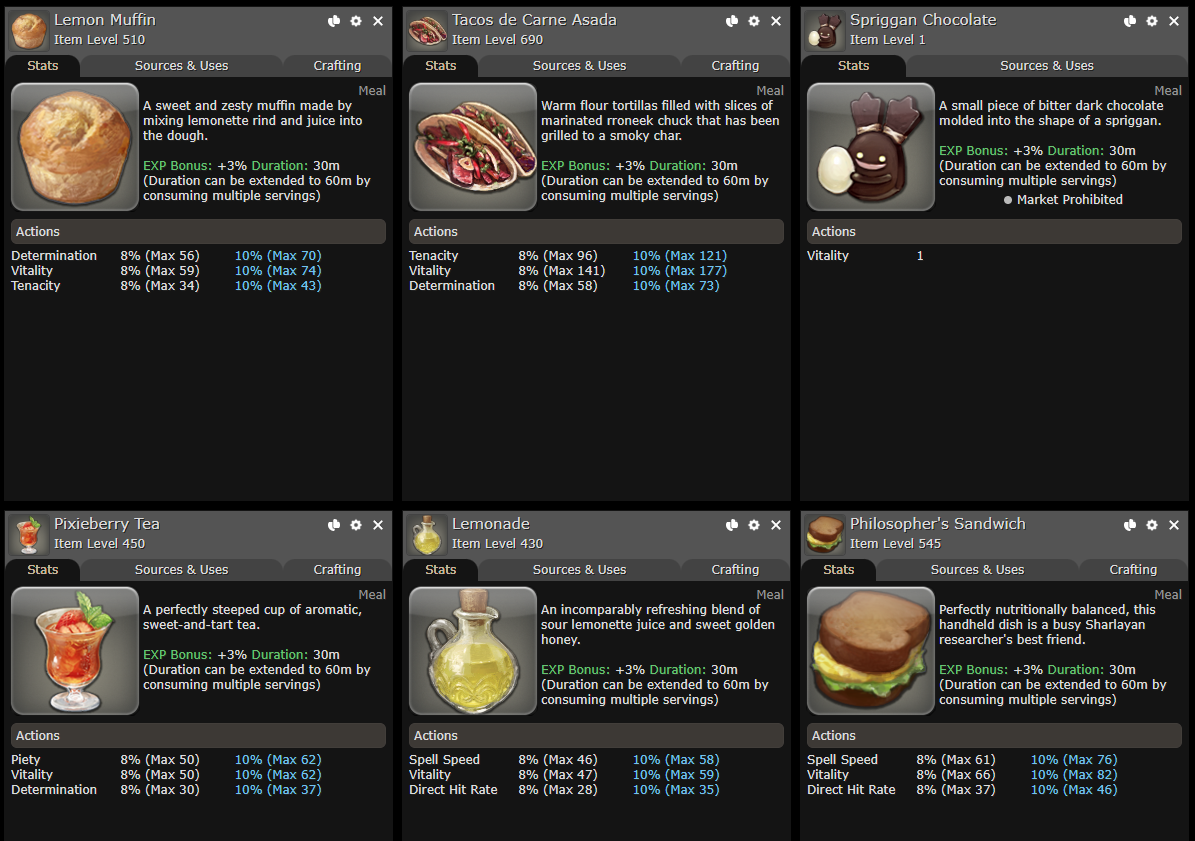1195x841 pixels.
Task: Click the small Lemon Muffin header icon
Action: tap(28, 30)
